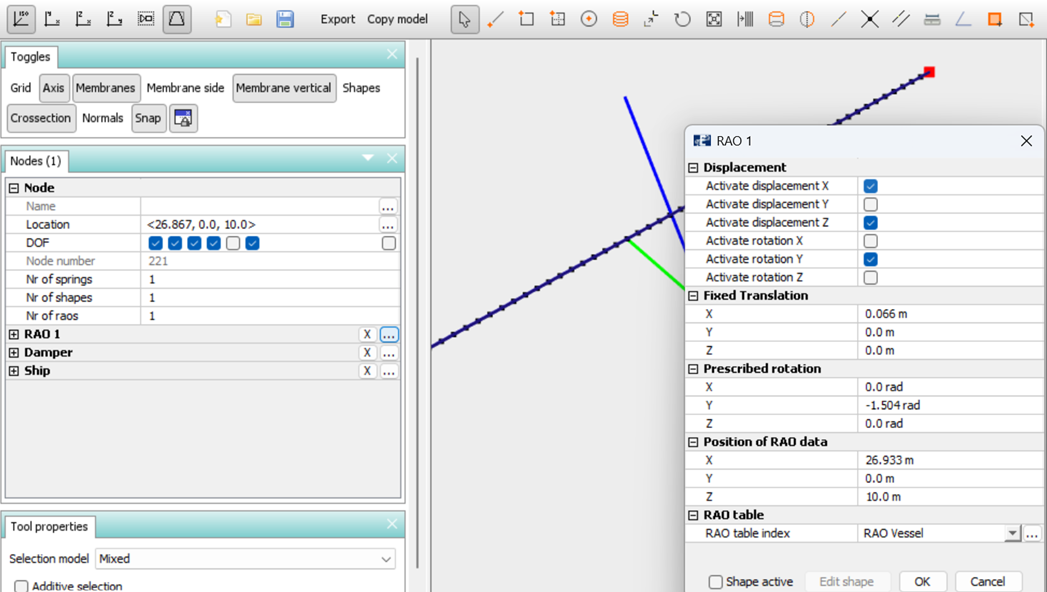Image resolution: width=1047 pixels, height=592 pixels.
Task: Select the arrow pointer tool
Action: pos(465,19)
